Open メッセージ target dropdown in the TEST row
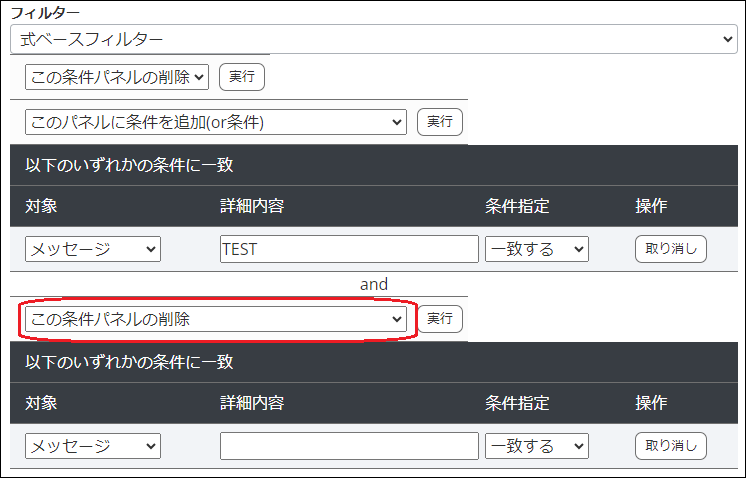Screen dimensions: 746x478 pyautogui.click(x=93, y=249)
